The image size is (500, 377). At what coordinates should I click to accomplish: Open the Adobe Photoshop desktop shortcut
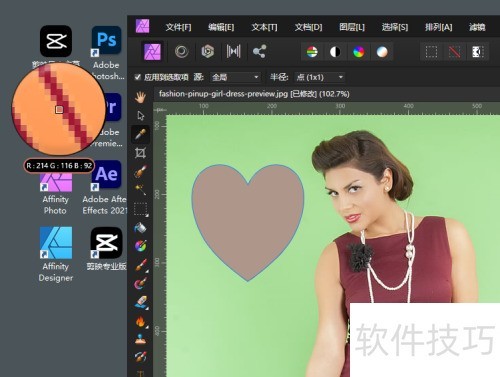tap(106, 53)
